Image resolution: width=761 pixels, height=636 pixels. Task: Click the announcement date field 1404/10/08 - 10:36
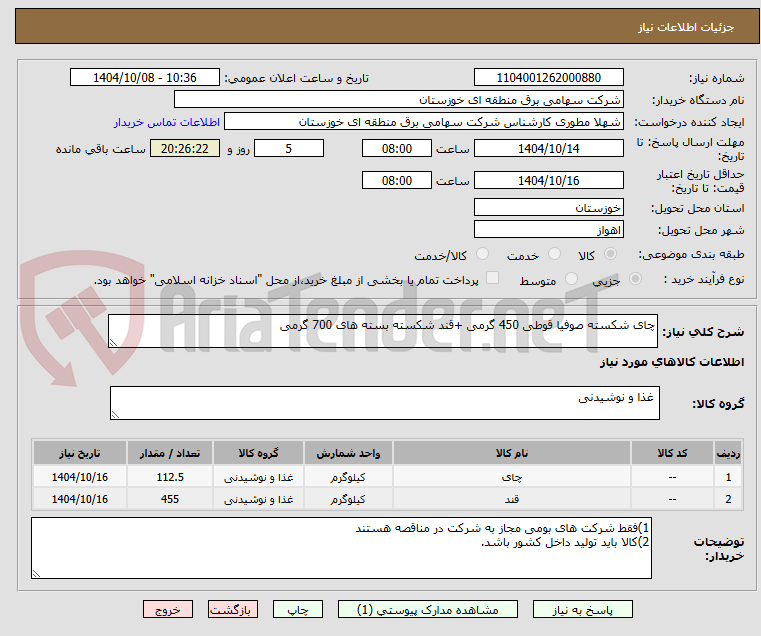click(145, 78)
